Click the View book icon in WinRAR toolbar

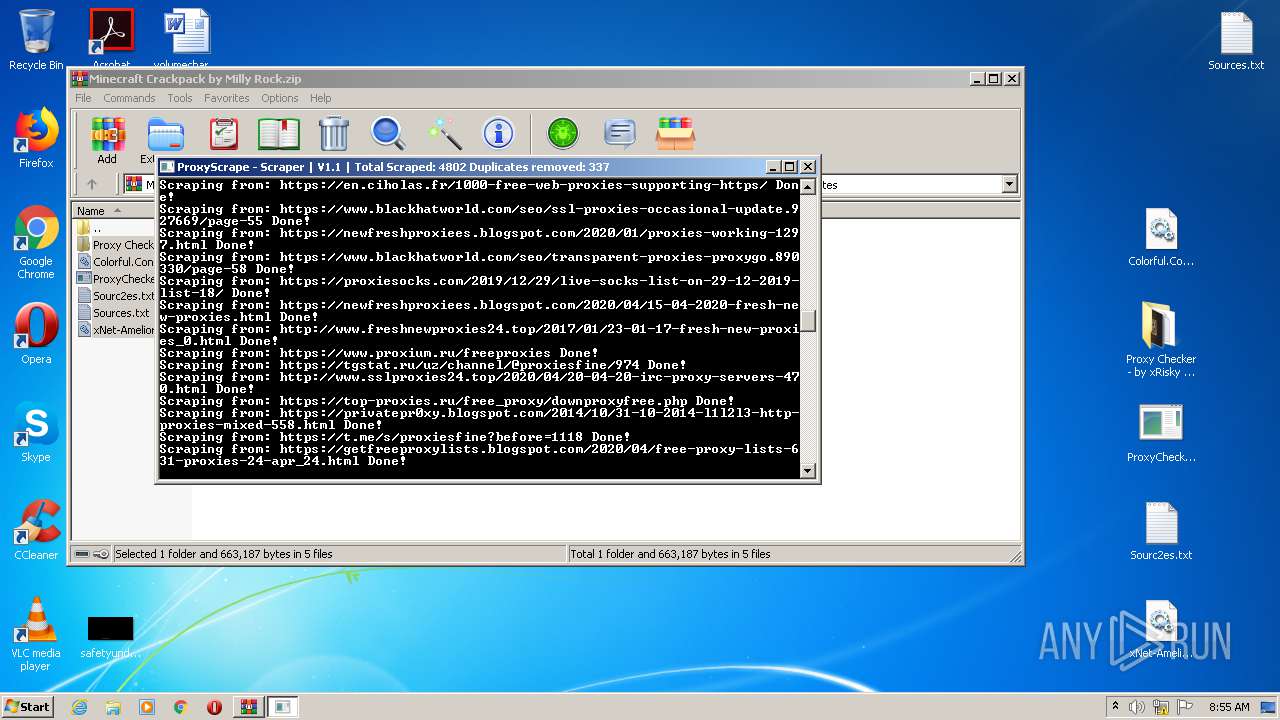(279, 133)
